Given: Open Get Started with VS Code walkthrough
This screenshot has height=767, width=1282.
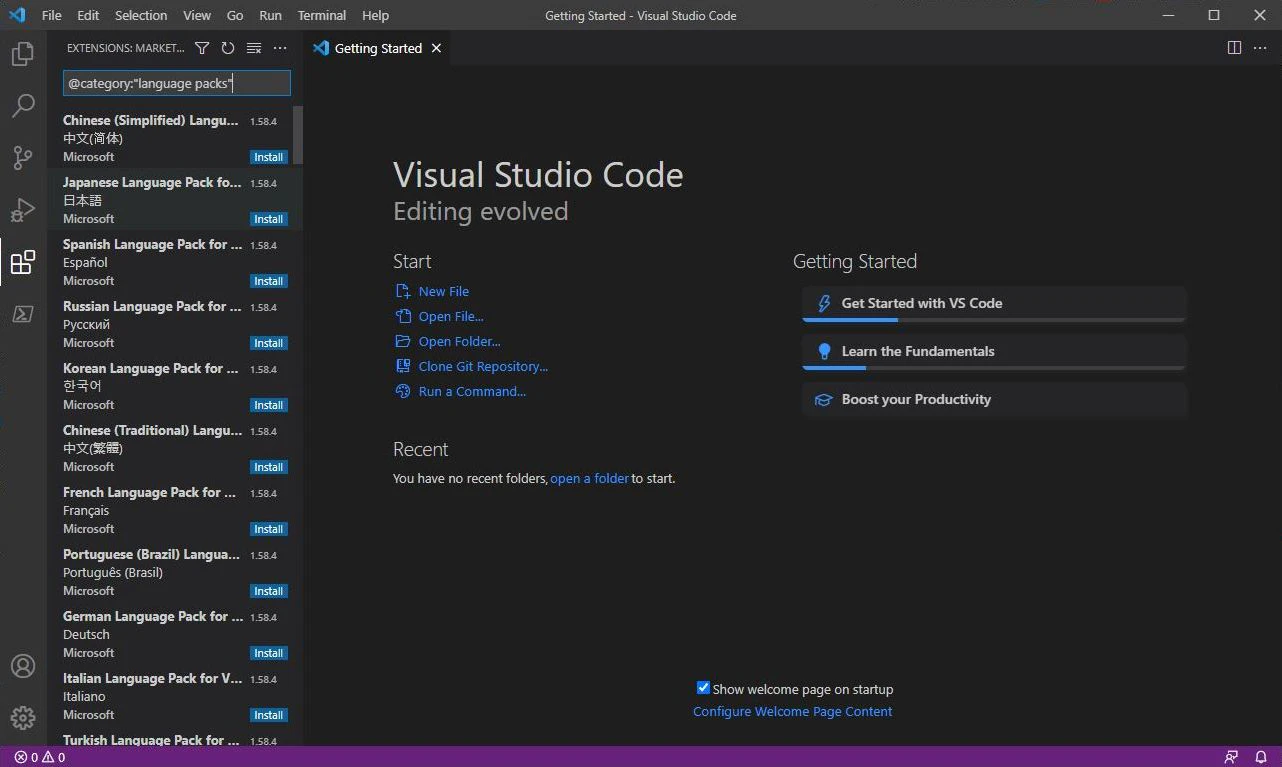Looking at the screenshot, I should click(994, 304).
